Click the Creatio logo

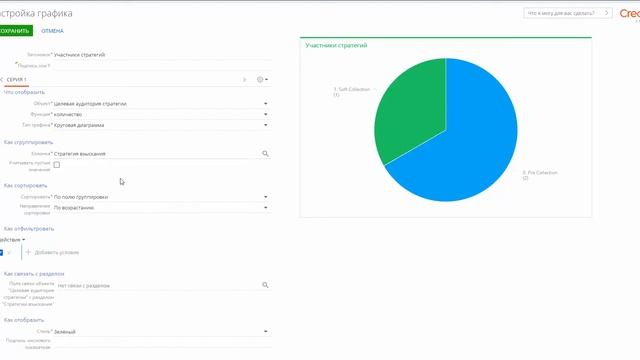[x=630, y=13]
